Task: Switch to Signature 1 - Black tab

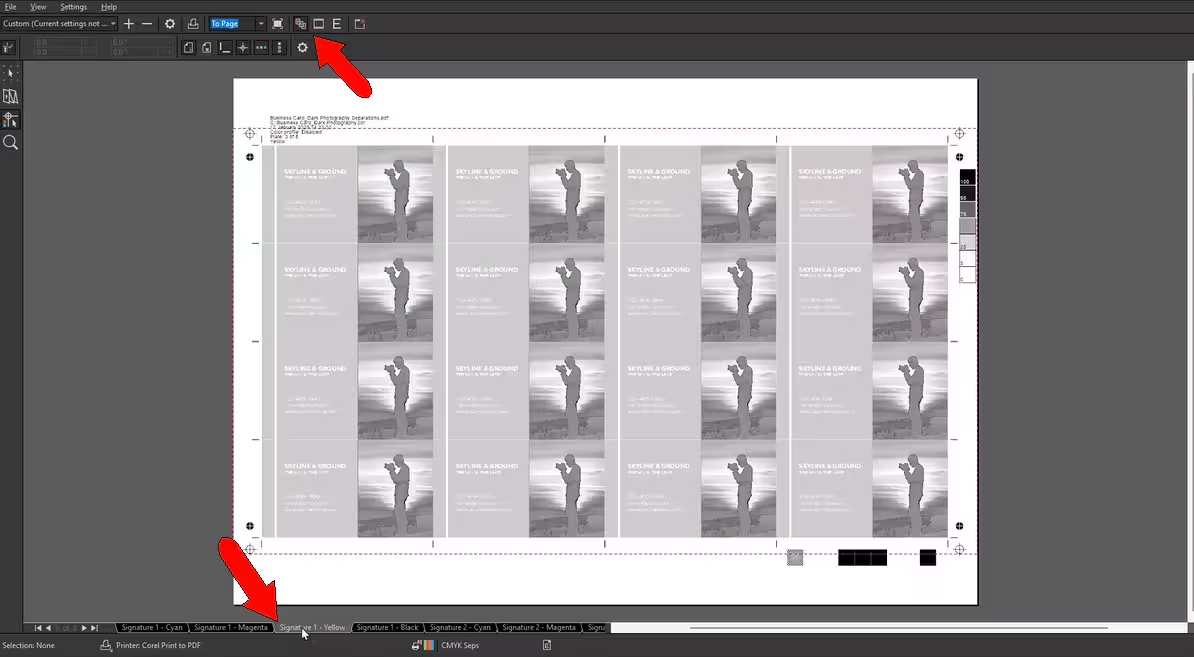Action: point(387,627)
